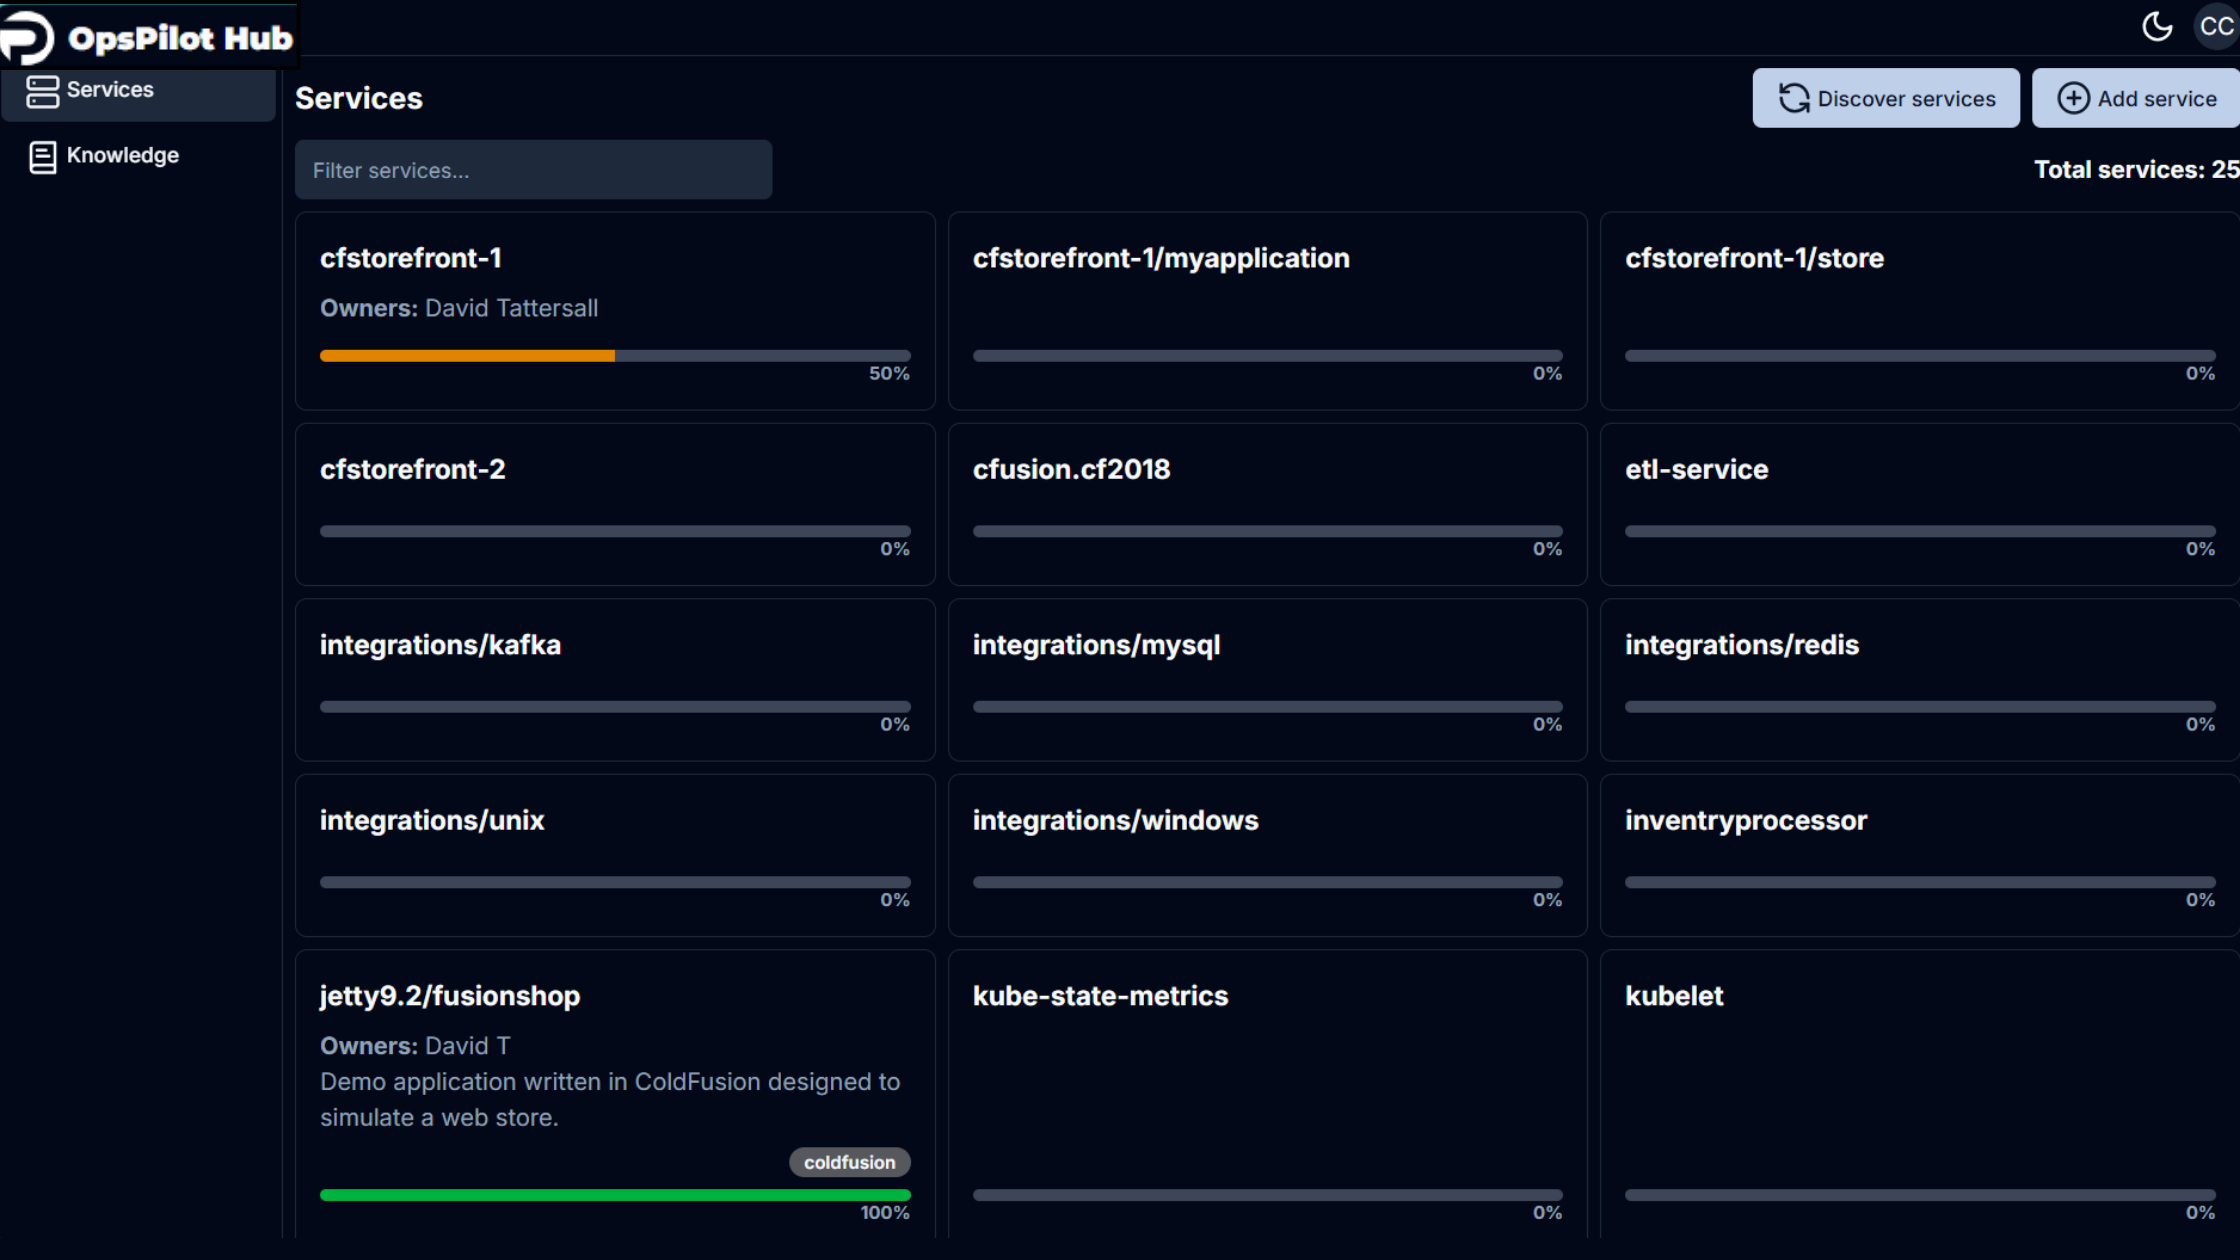2240x1260 pixels.
Task: Focus the Filter services input field
Action: click(533, 170)
